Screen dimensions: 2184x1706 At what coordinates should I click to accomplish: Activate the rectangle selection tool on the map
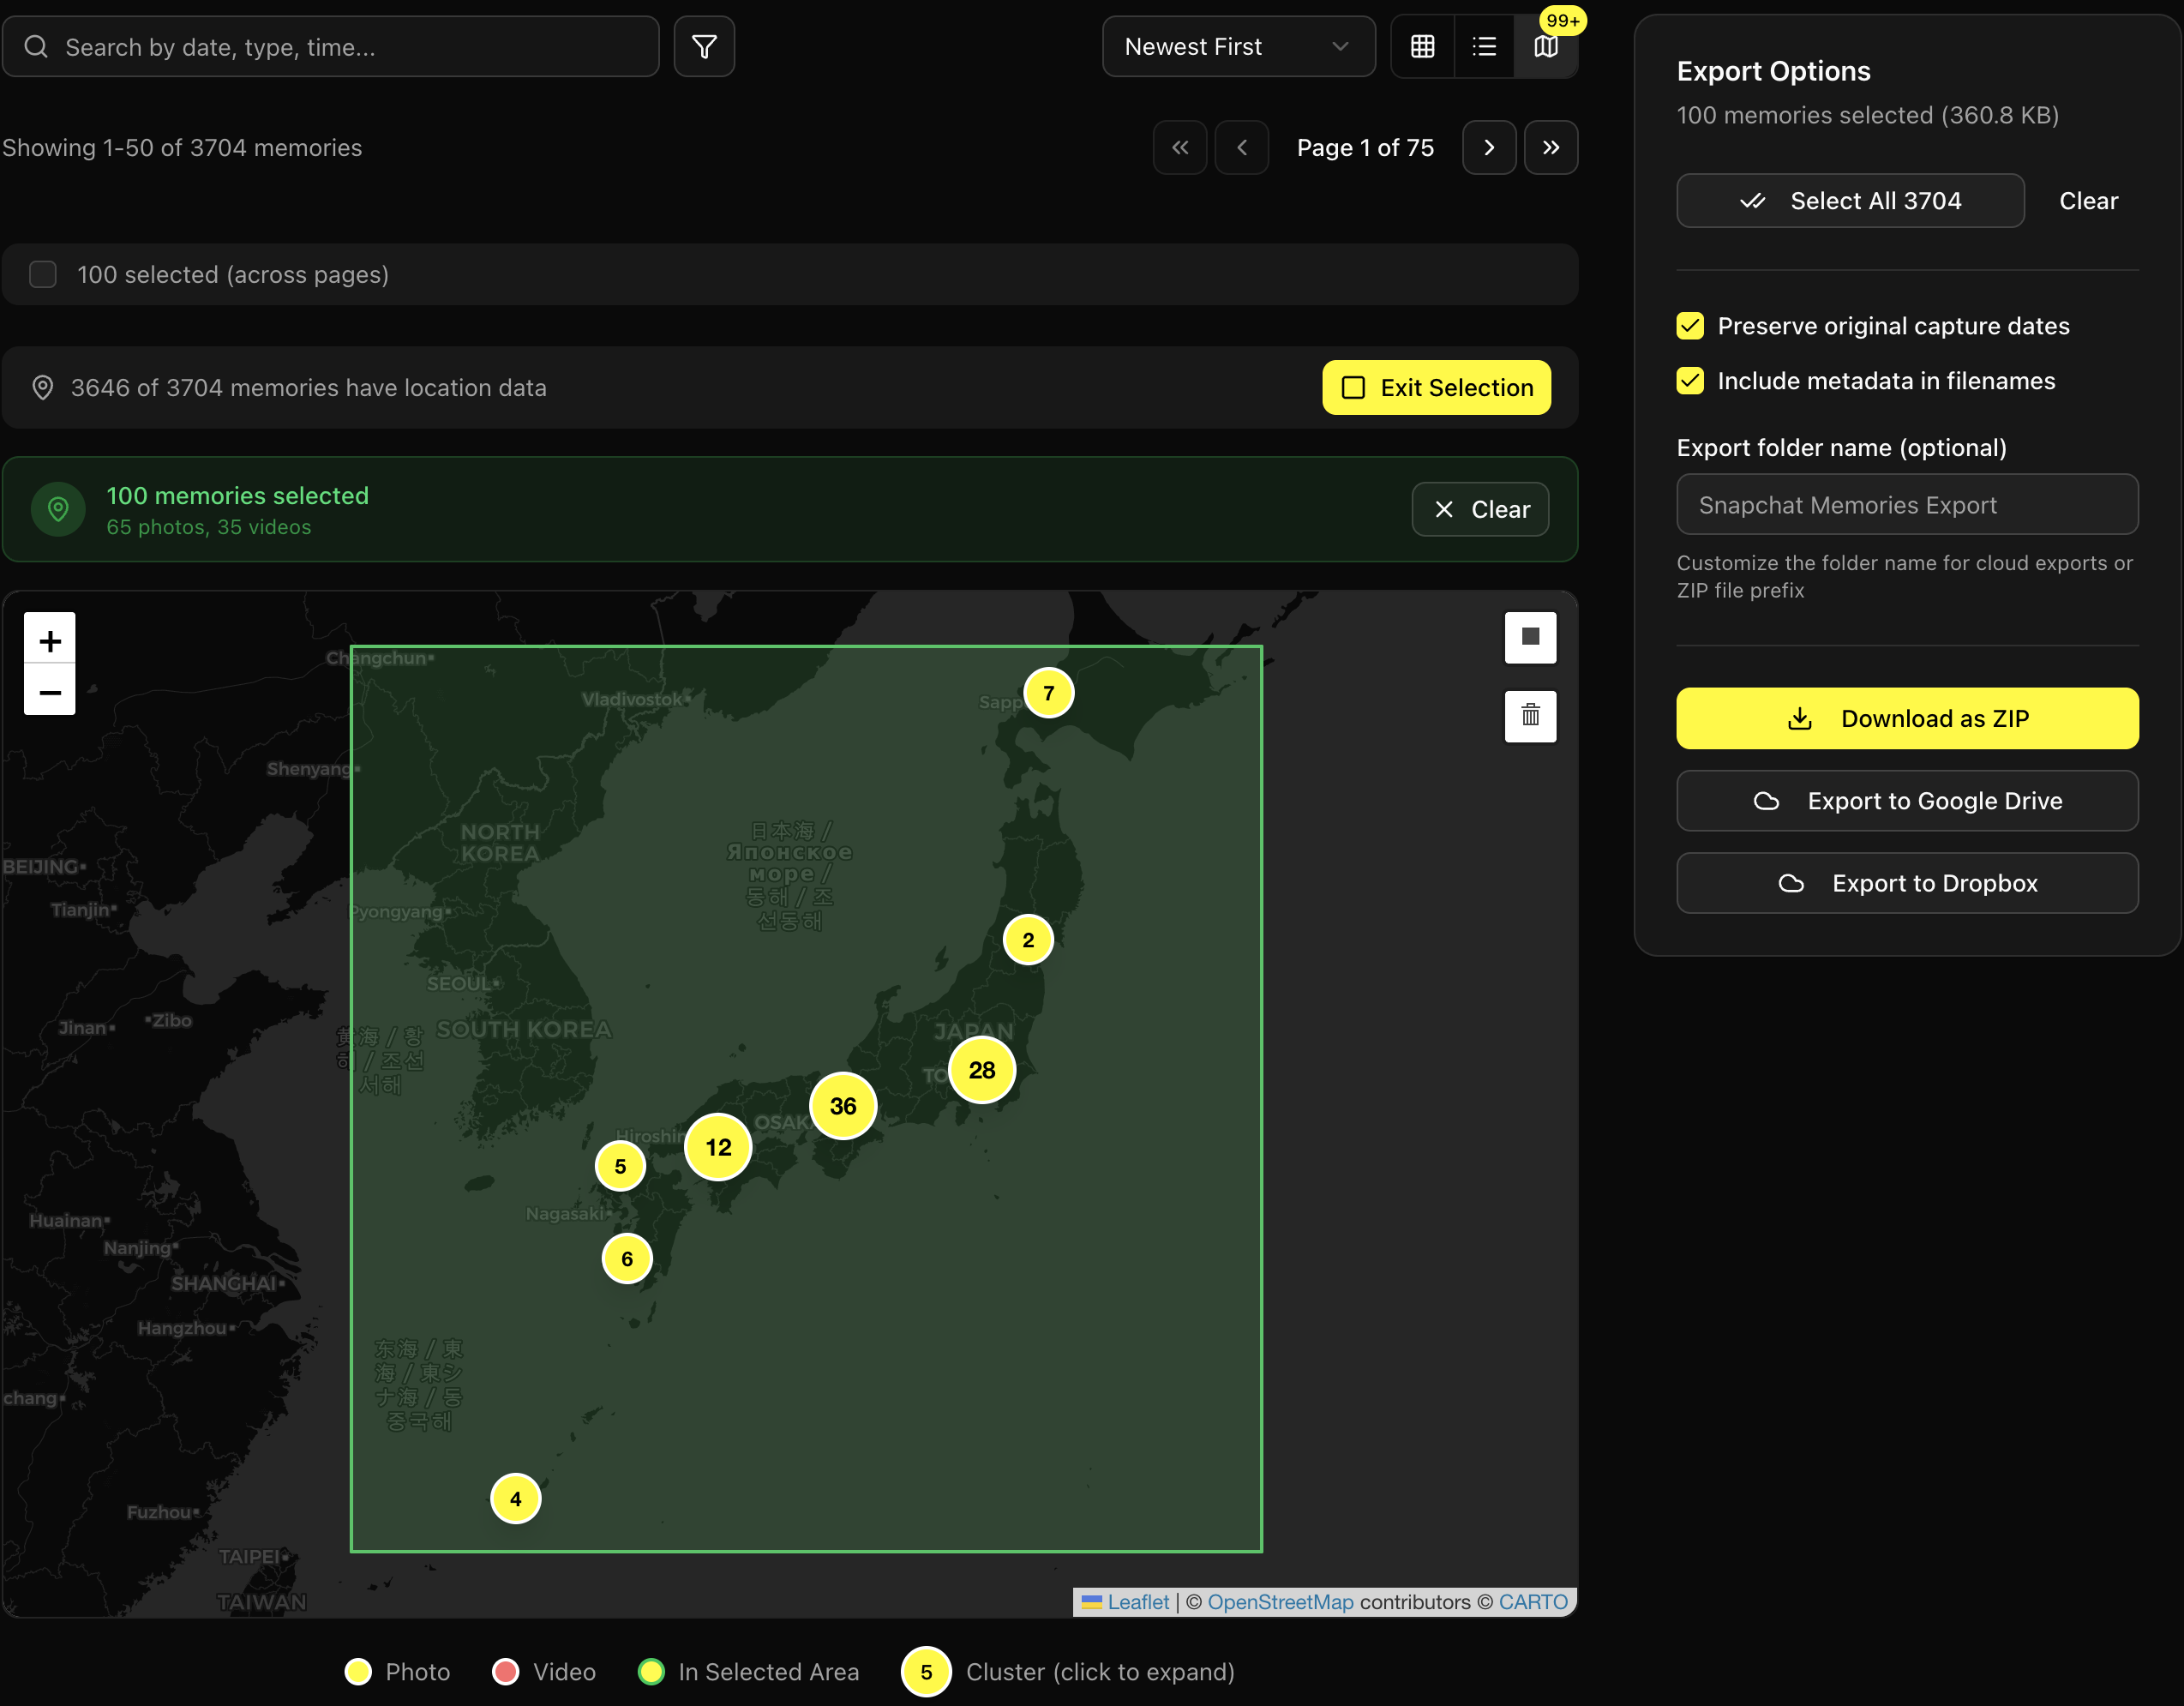pyautogui.click(x=1530, y=637)
